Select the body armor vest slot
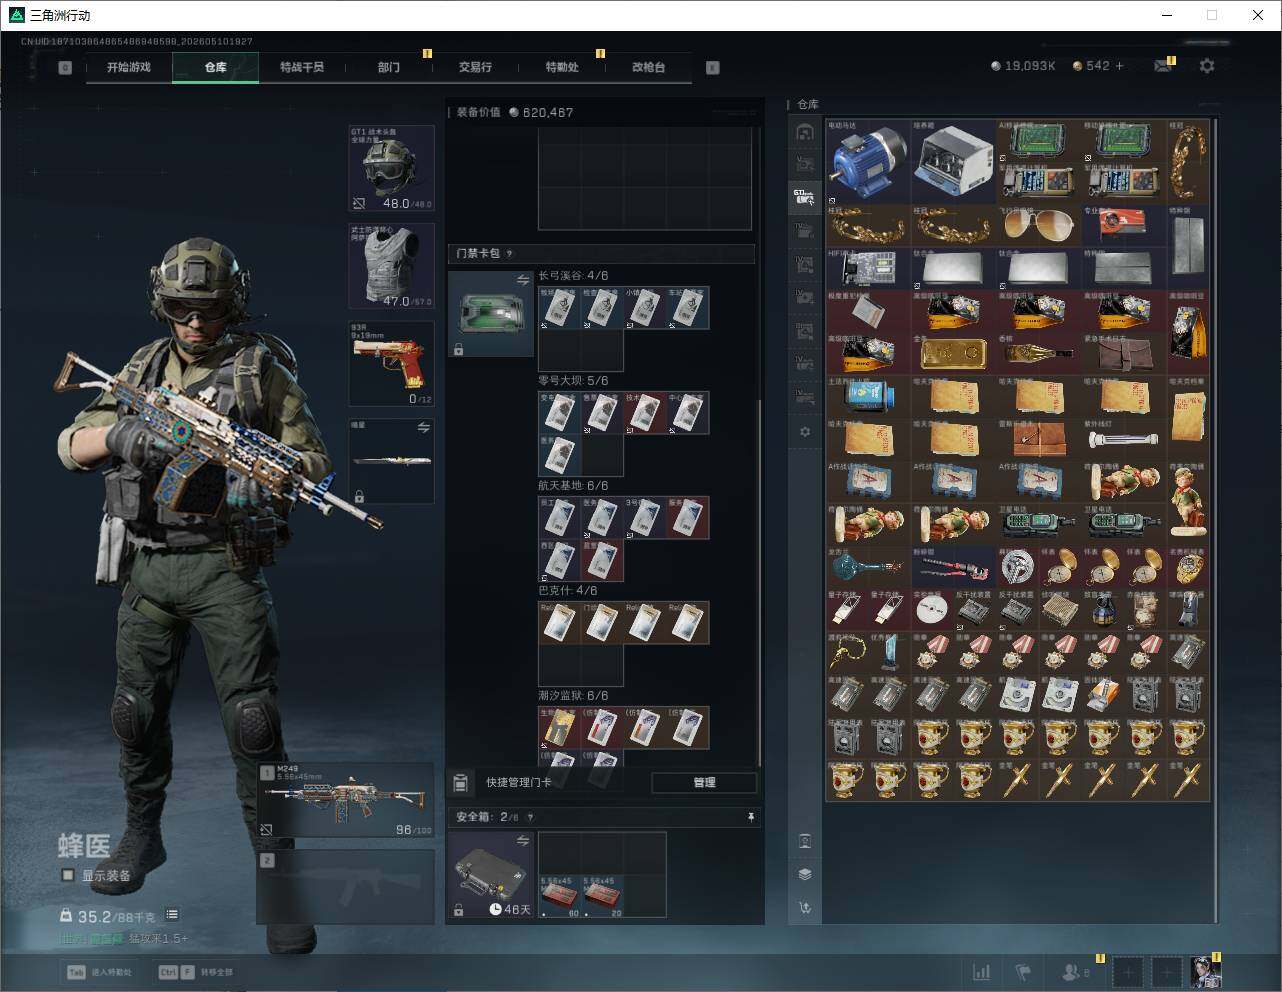This screenshot has height=992, width=1282. point(391,266)
